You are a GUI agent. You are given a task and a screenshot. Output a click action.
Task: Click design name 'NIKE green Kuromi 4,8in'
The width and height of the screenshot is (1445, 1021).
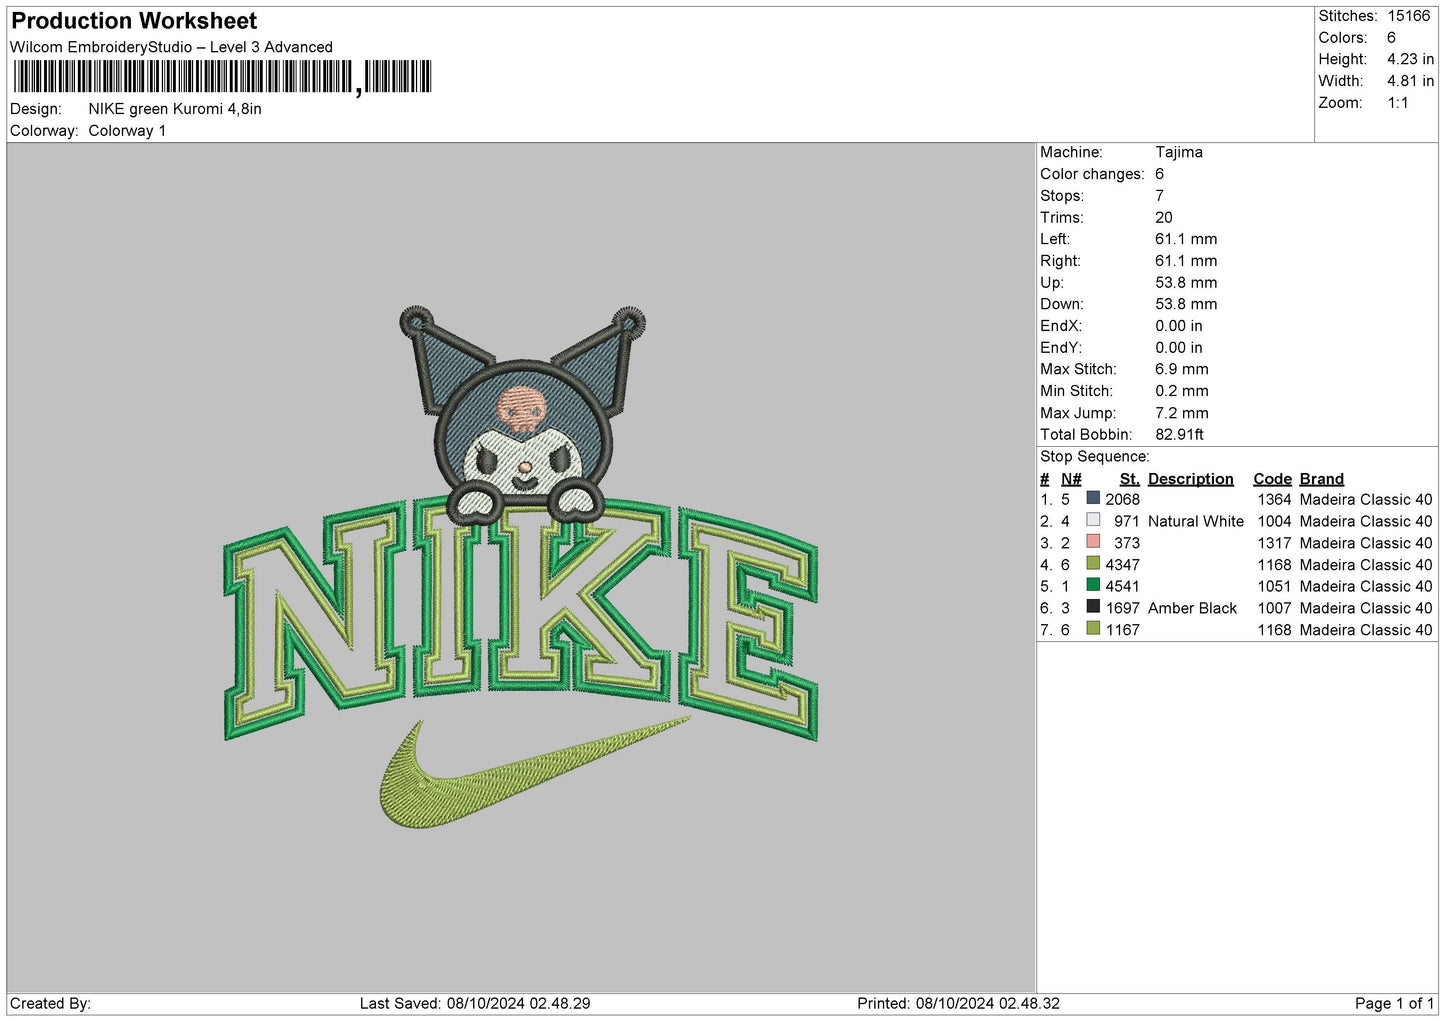coord(175,109)
